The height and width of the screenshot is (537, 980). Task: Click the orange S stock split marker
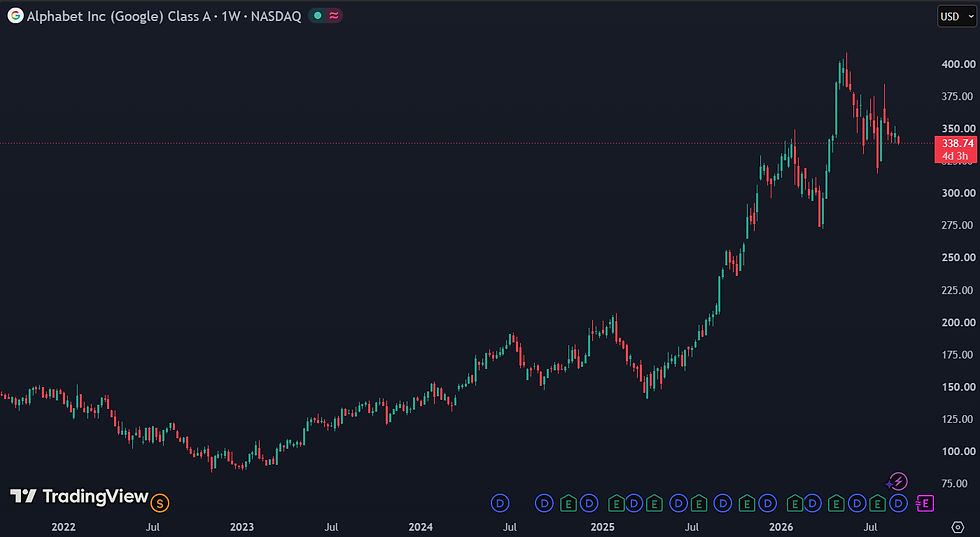160,502
